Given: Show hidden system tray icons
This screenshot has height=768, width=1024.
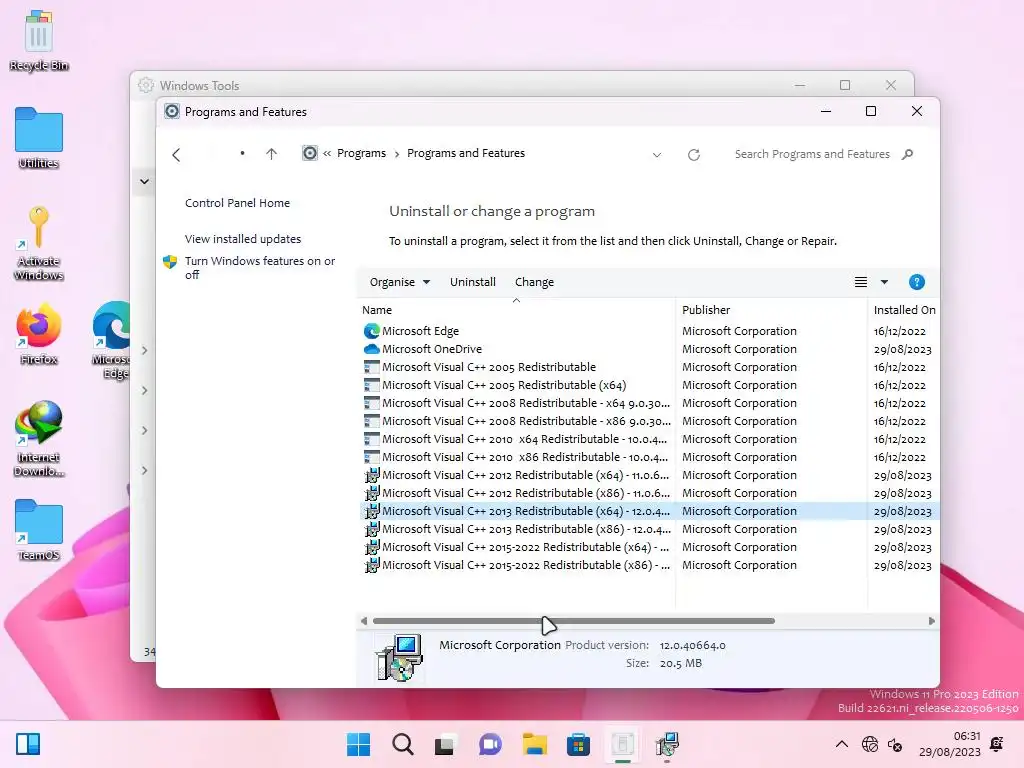Looking at the screenshot, I should pyautogui.click(x=842, y=744).
